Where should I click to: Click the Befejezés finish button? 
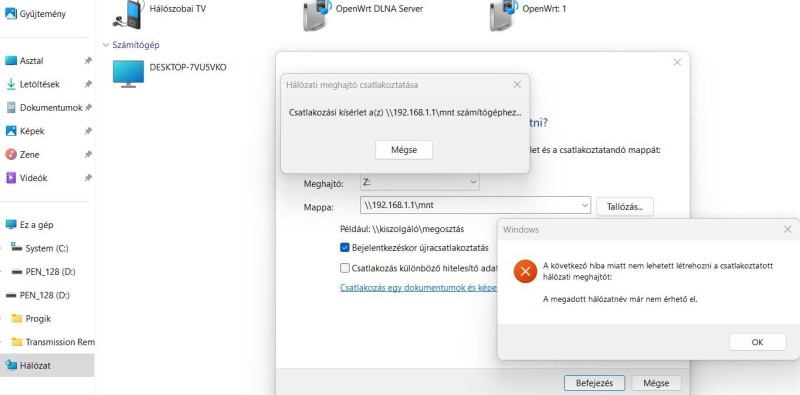pos(594,383)
